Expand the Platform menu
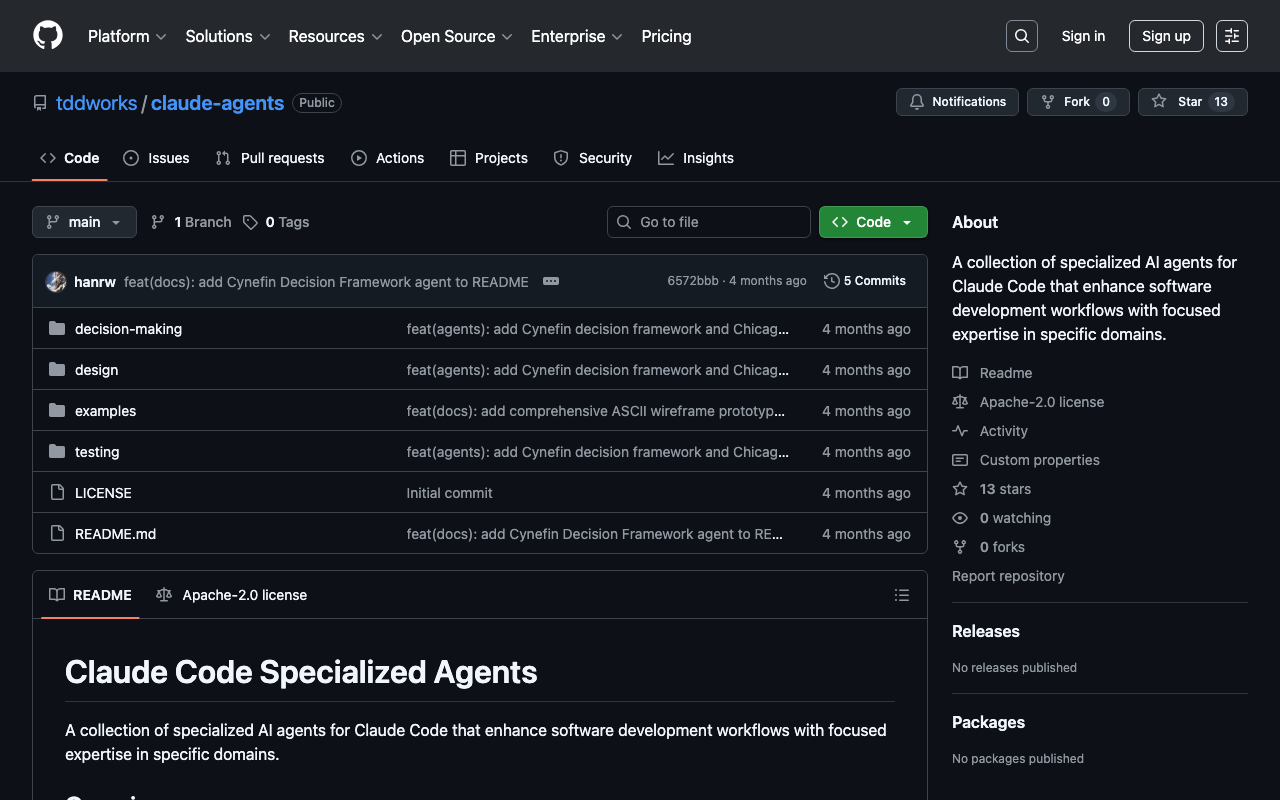Image resolution: width=1280 pixels, height=800 pixels. point(127,36)
